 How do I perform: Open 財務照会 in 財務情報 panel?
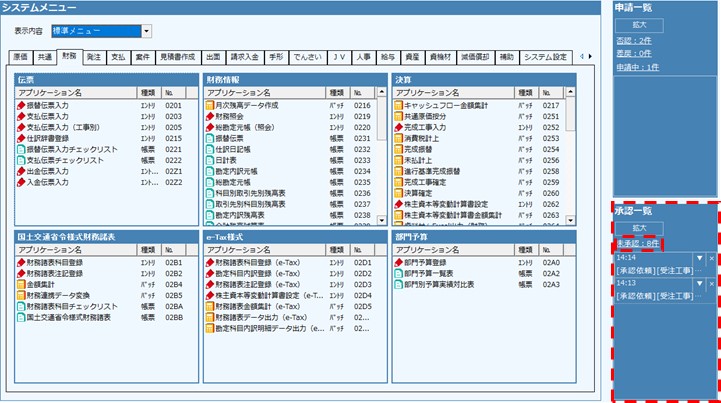point(231,116)
